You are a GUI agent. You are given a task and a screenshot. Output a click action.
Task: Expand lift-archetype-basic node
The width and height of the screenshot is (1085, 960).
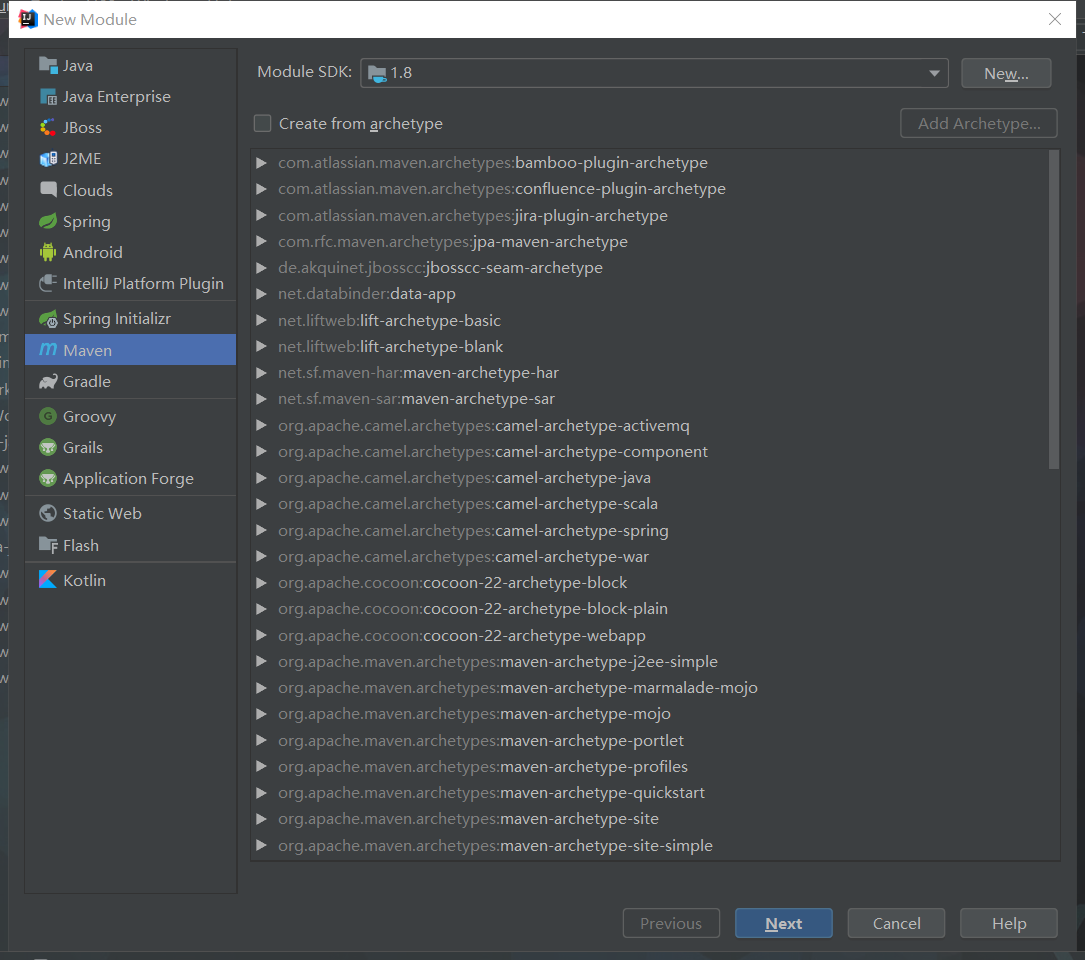(x=262, y=320)
